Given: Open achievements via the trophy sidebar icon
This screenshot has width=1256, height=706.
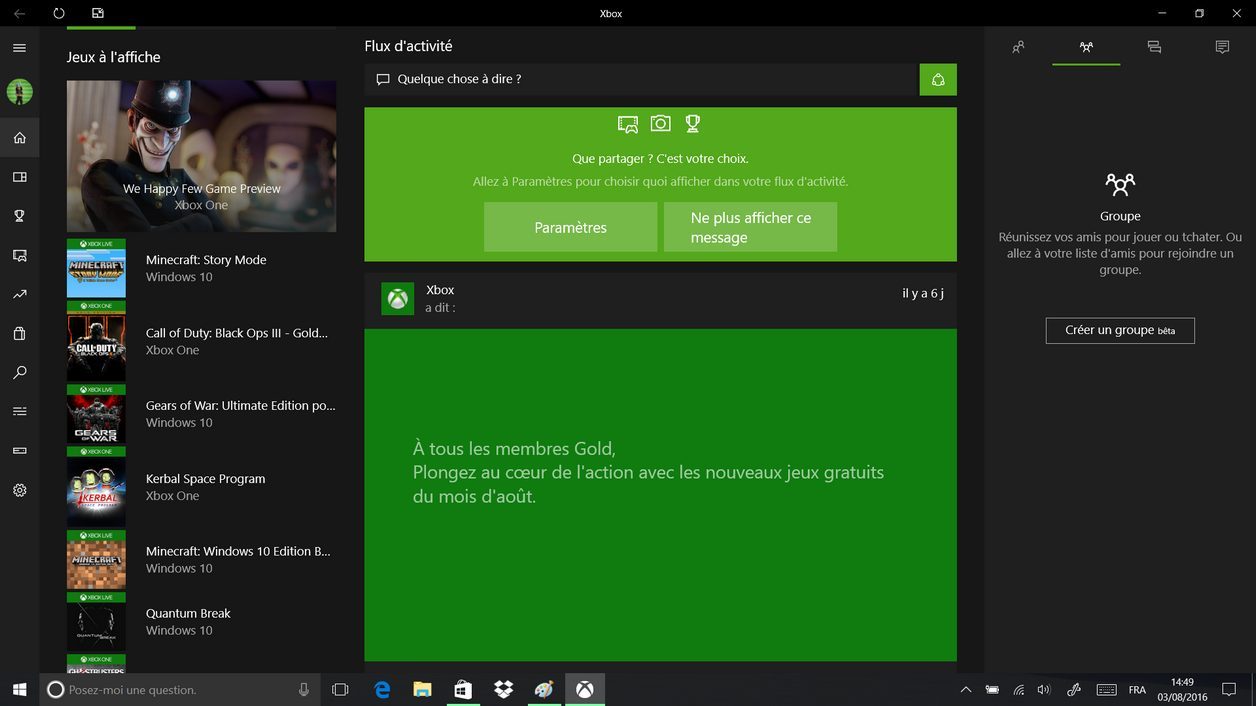Looking at the screenshot, I should (x=19, y=216).
